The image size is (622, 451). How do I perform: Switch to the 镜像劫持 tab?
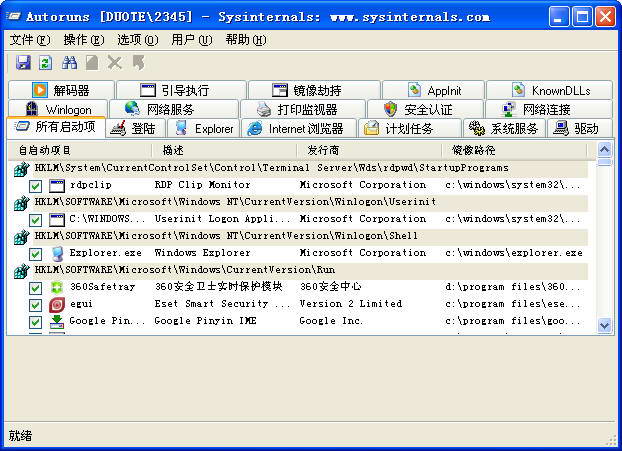tap(314, 90)
